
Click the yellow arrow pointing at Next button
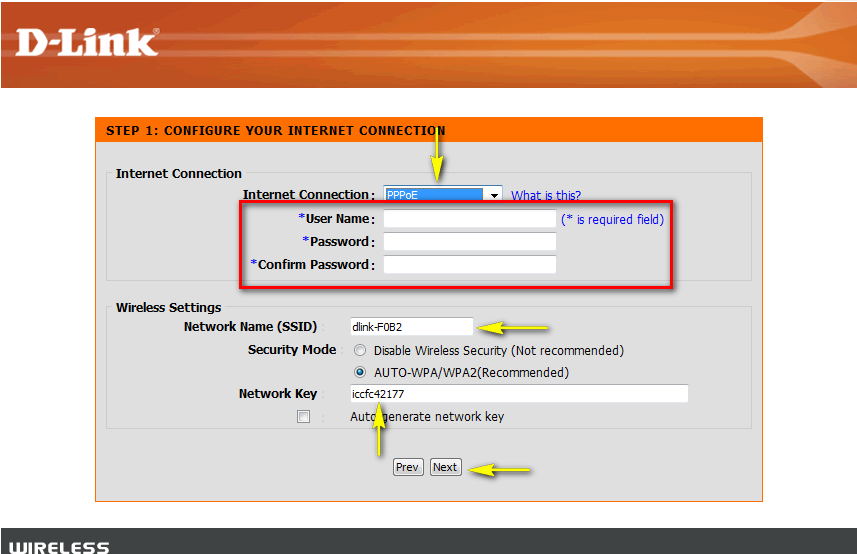pyautogui.click(x=499, y=470)
